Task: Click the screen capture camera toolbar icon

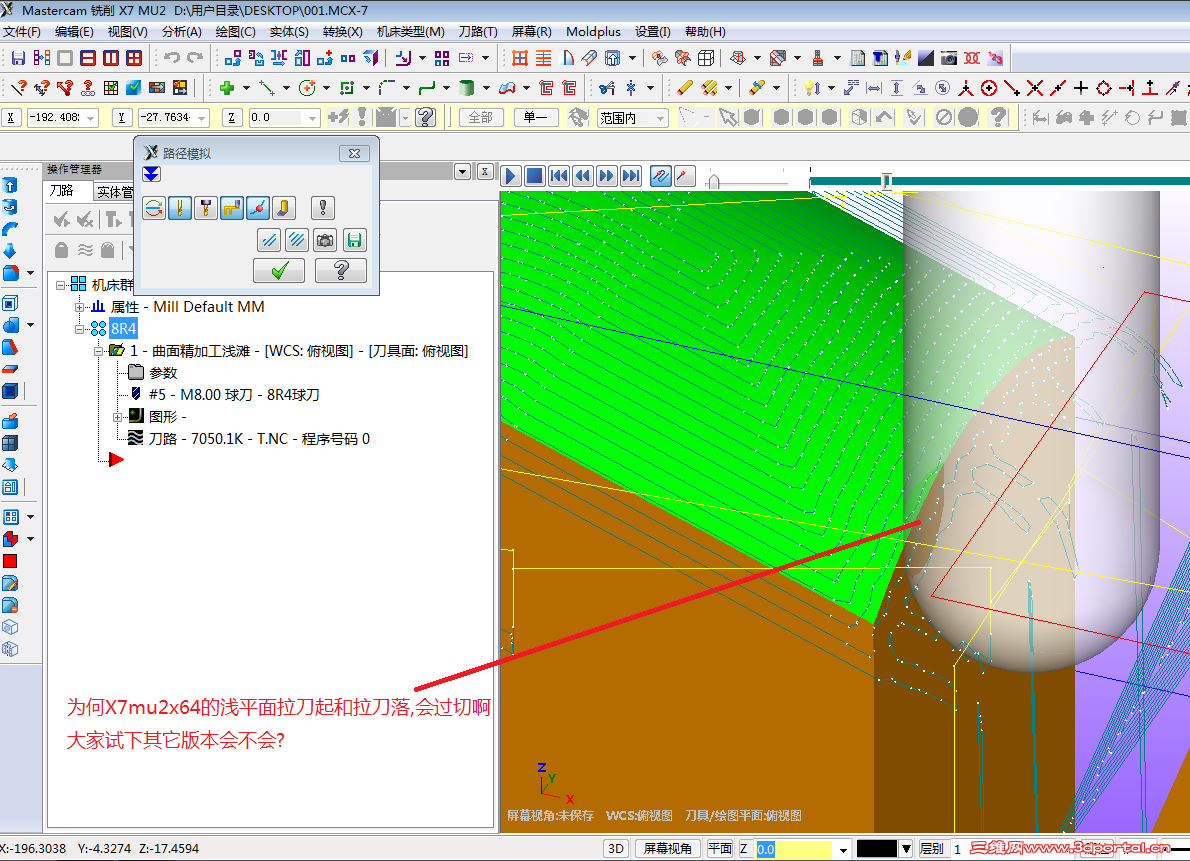Action: pyautogui.click(x=949, y=58)
